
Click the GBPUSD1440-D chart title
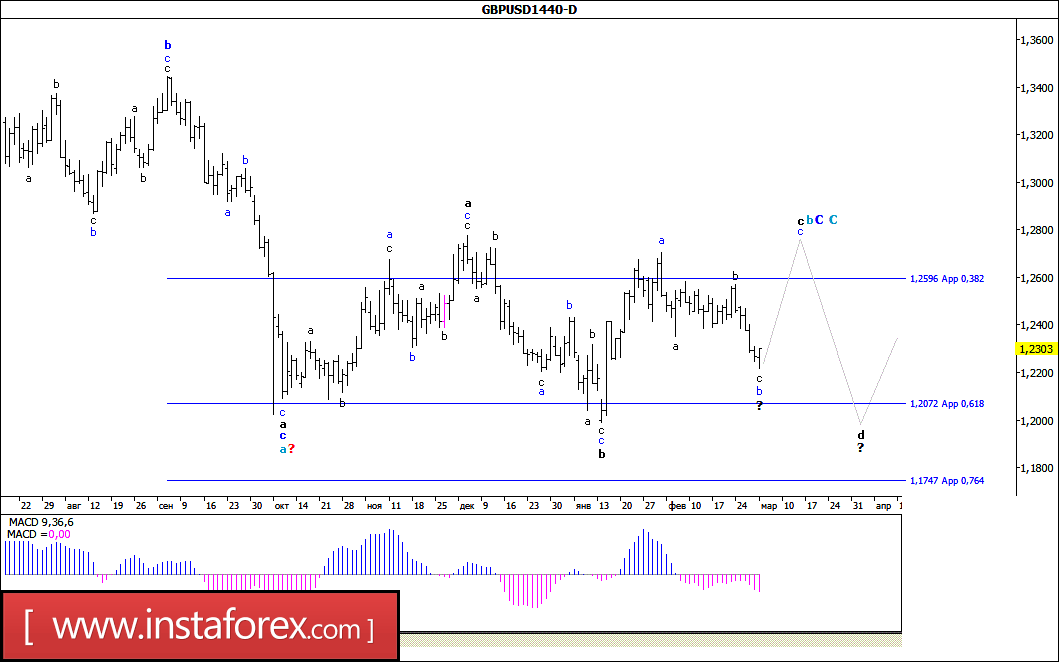[x=529, y=9]
